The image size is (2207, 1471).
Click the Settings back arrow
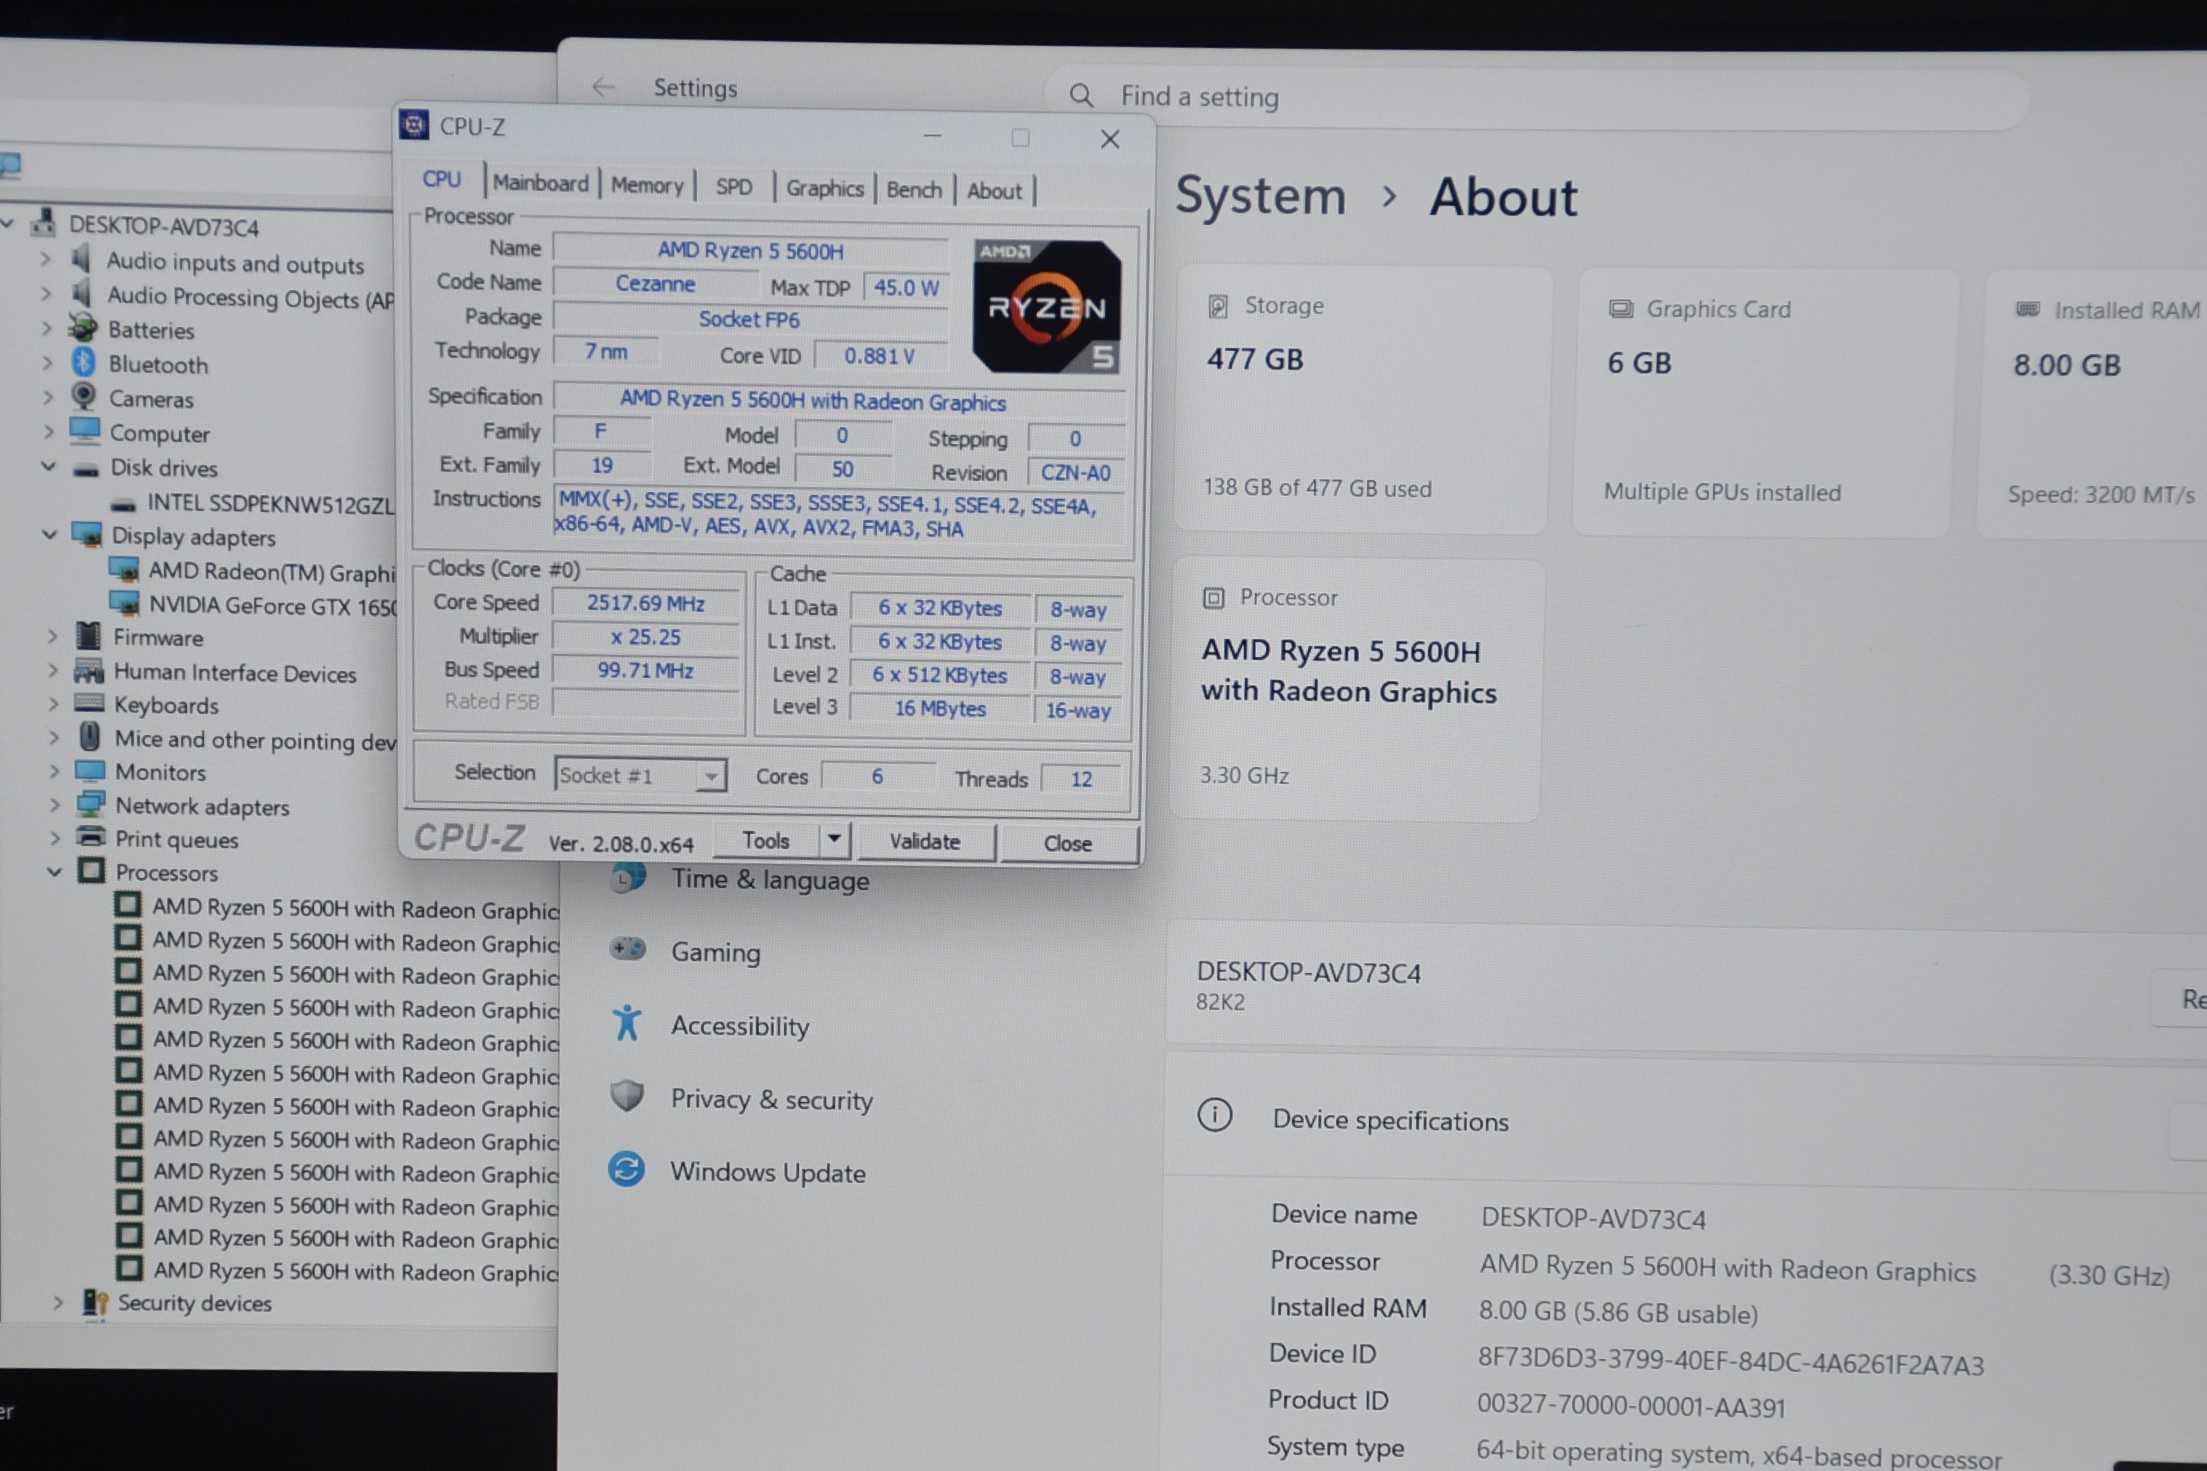pos(603,87)
